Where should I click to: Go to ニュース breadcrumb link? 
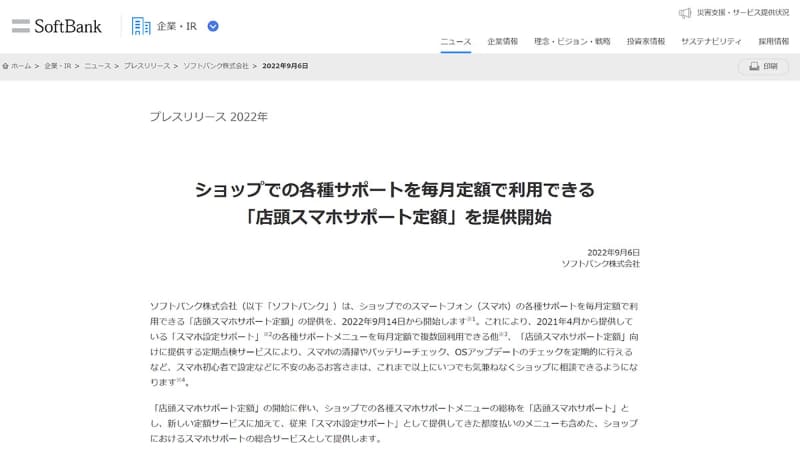tap(97, 66)
